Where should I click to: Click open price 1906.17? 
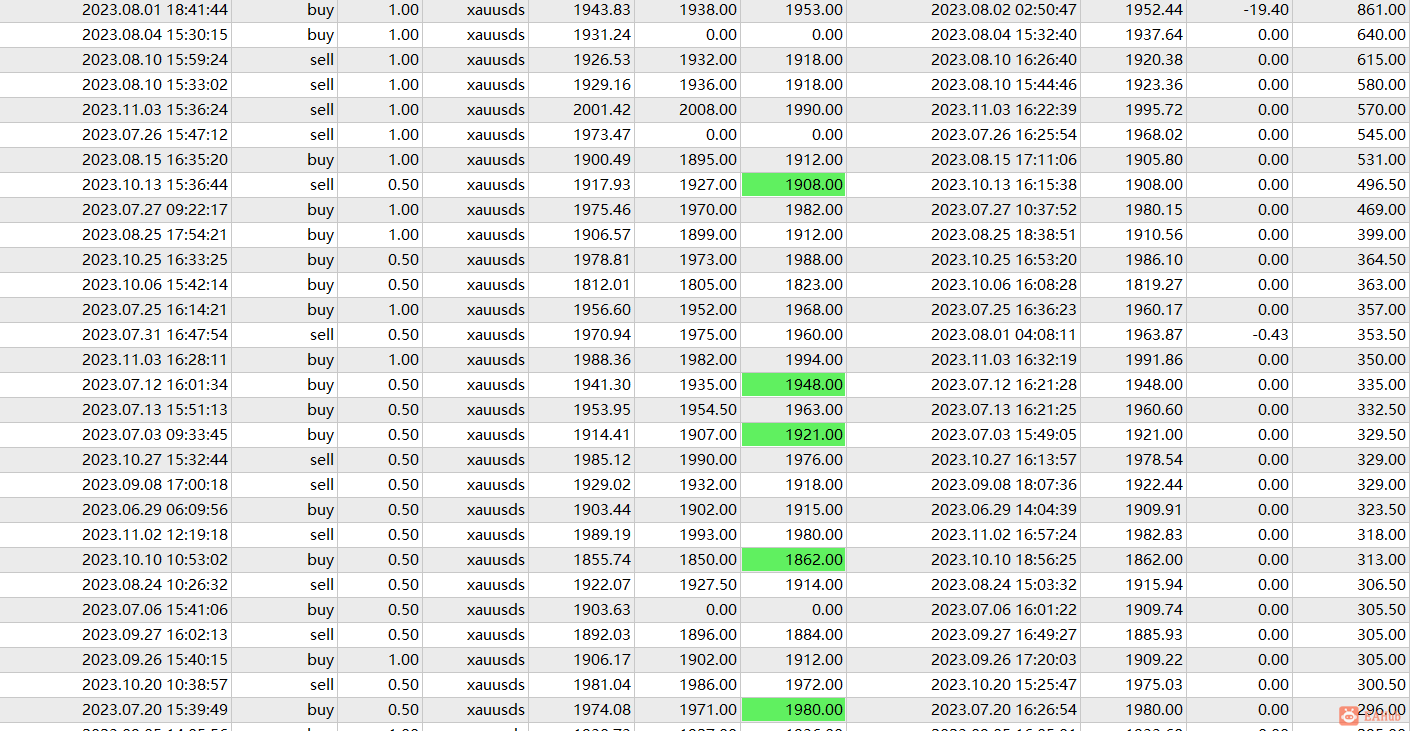pyautogui.click(x=602, y=660)
